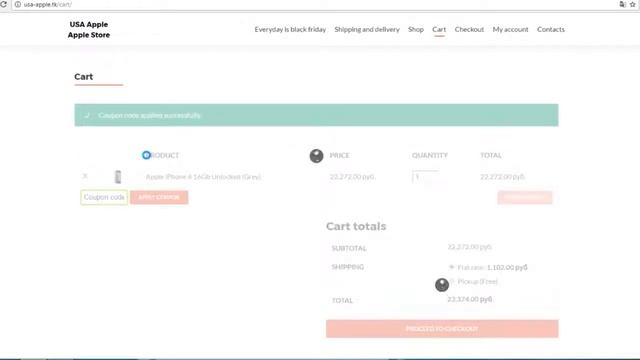Click the cart total 23,374.00 value
Image resolution: width=640 pixels, height=360 pixels.
470,299
